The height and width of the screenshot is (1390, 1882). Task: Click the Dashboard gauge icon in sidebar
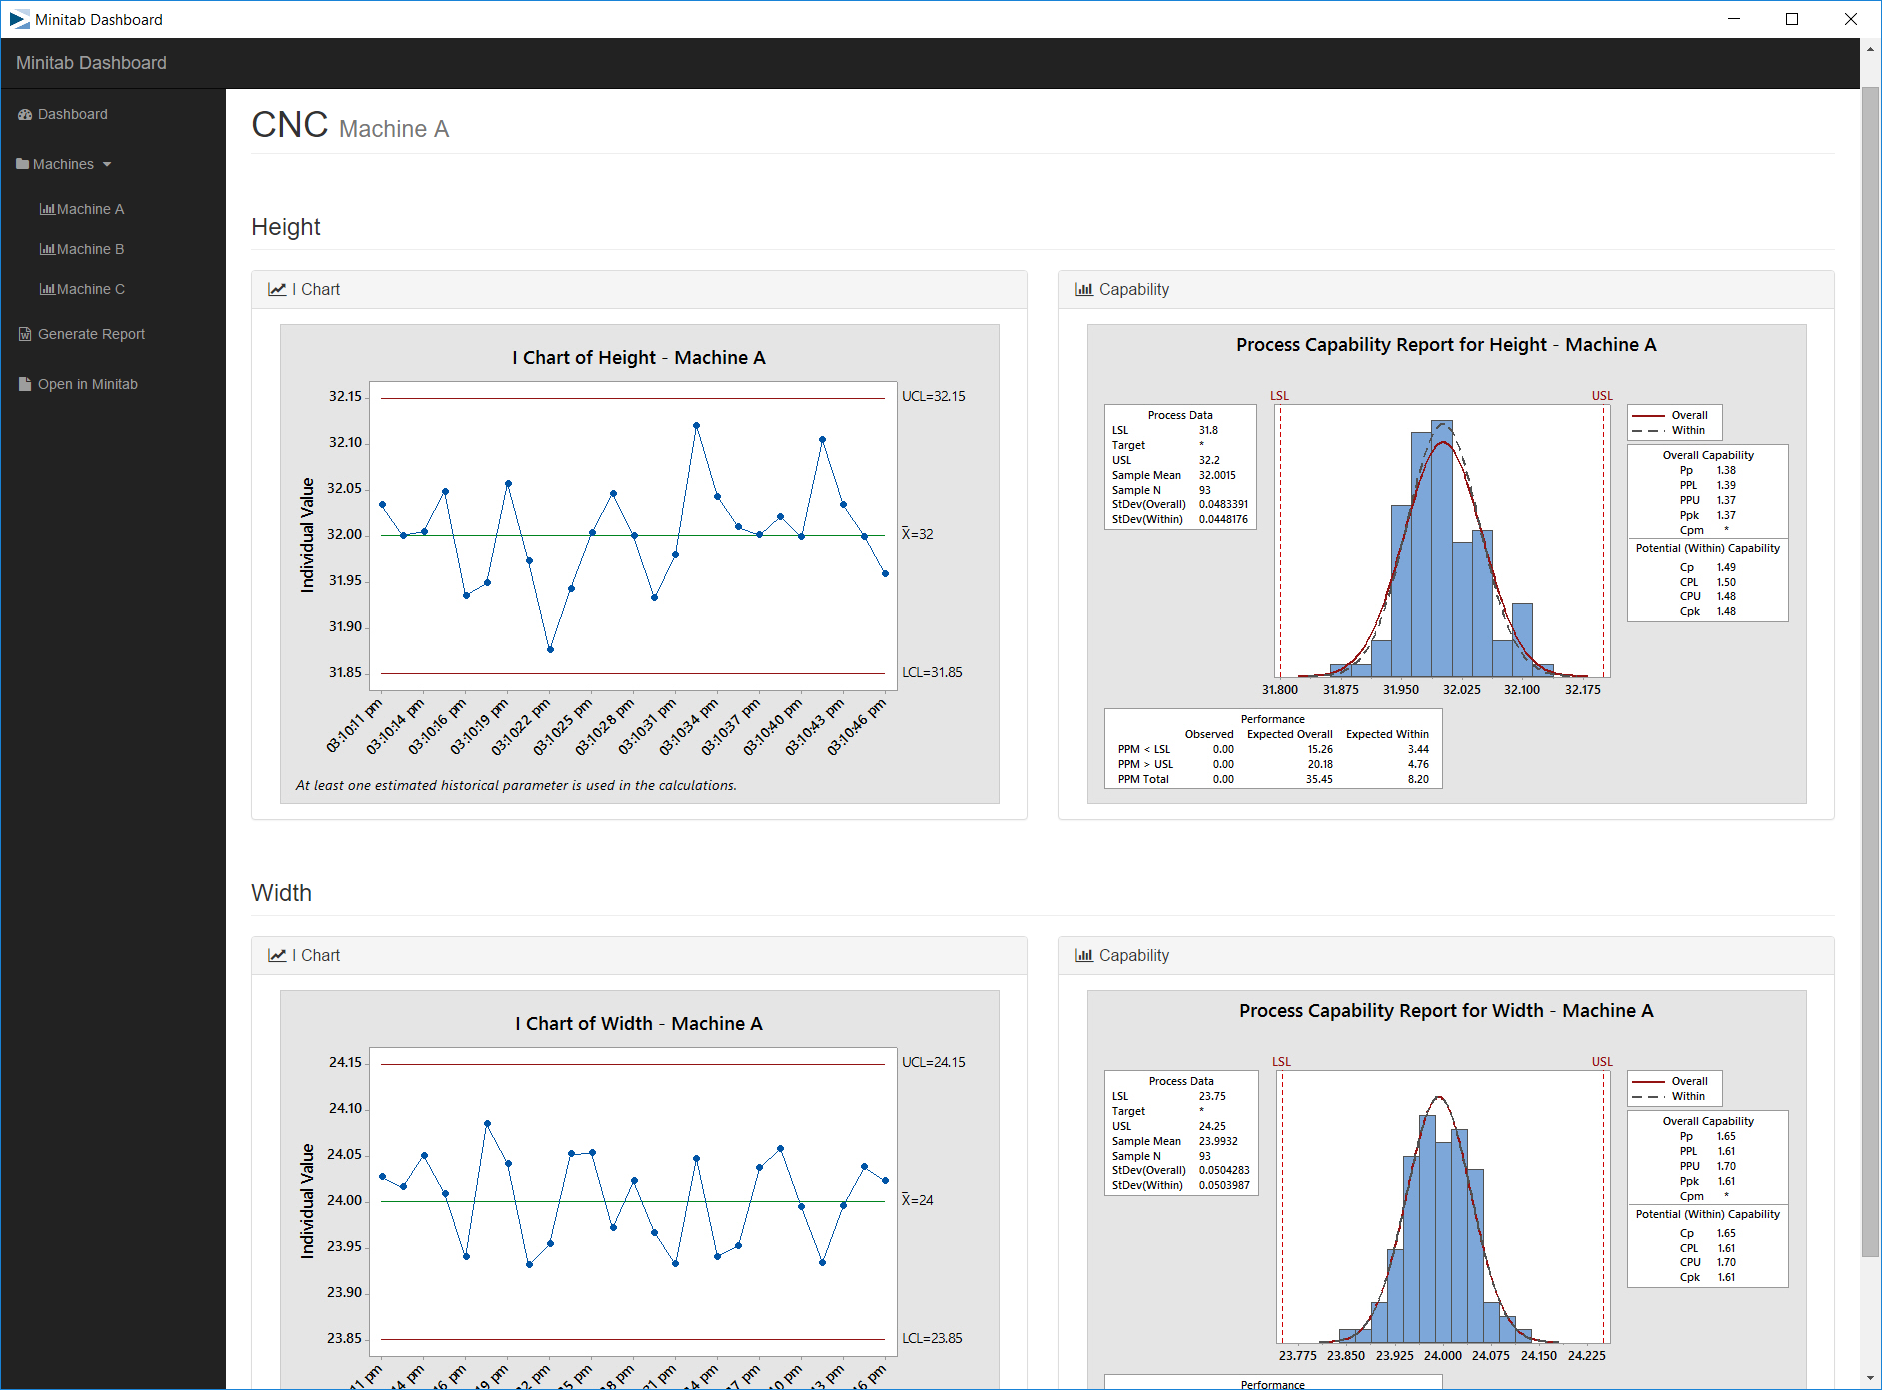click(25, 115)
